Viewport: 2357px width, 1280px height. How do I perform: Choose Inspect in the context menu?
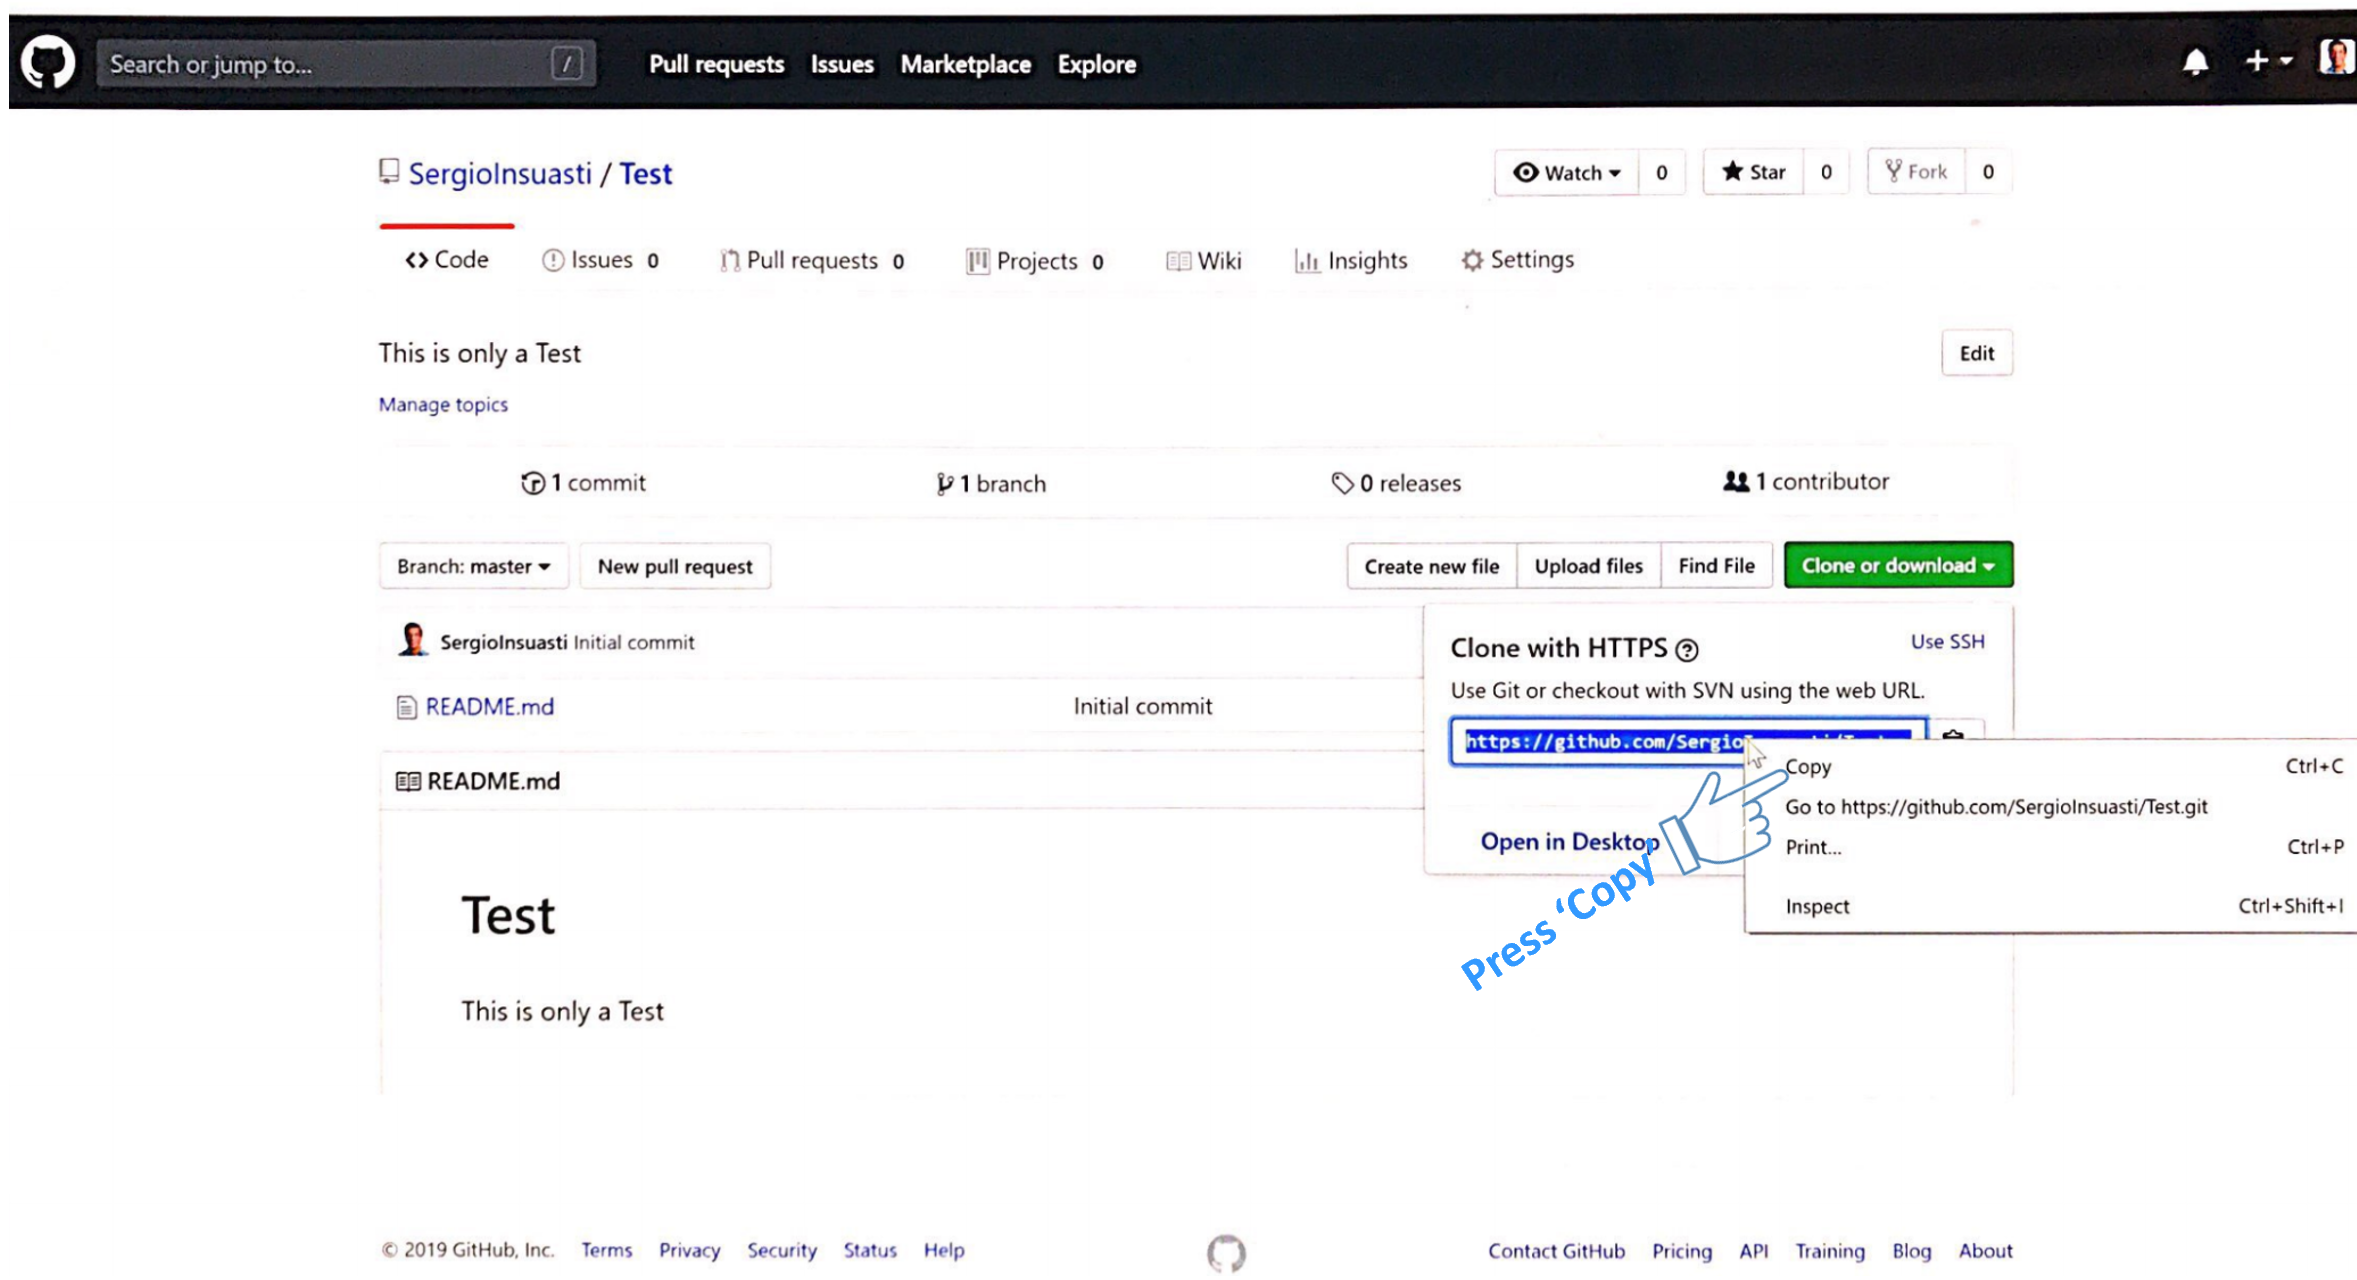pyautogui.click(x=1817, y=906)
